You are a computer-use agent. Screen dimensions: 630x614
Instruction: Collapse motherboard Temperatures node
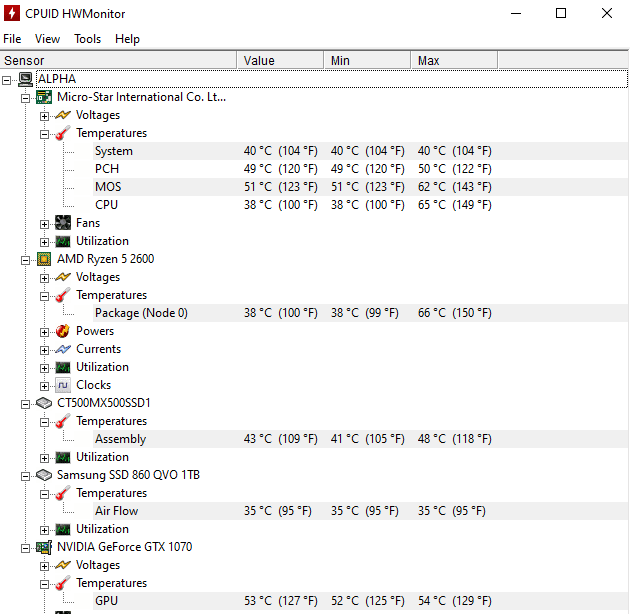pos(44,134)
